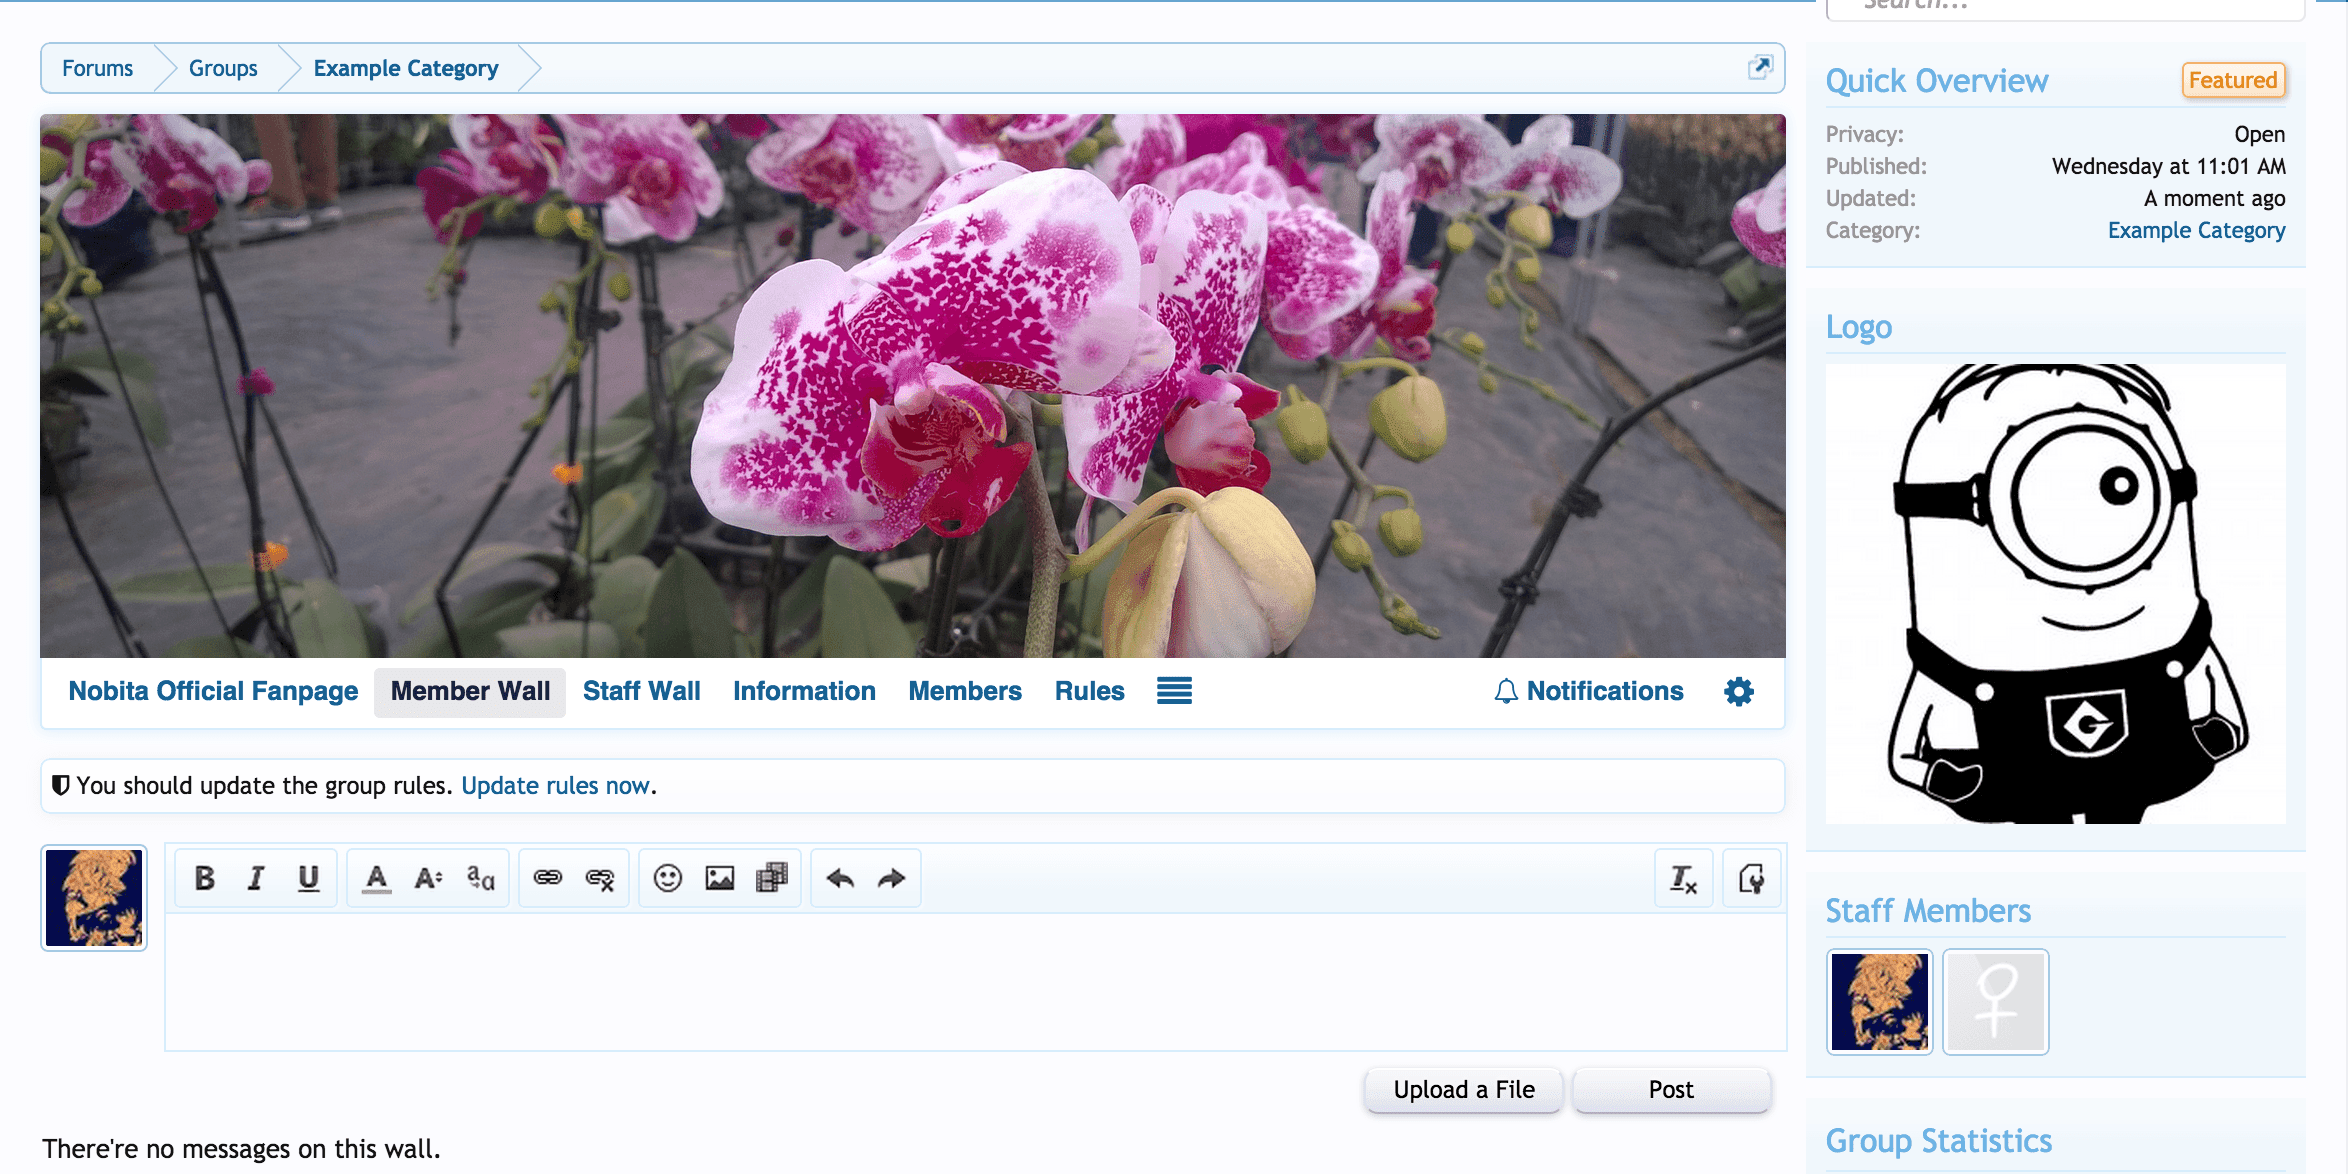Image resolution: width=2348 pixels, height=1174 pixels.
Task: Click the Groups breadcrumb
Action: point(223,68)
